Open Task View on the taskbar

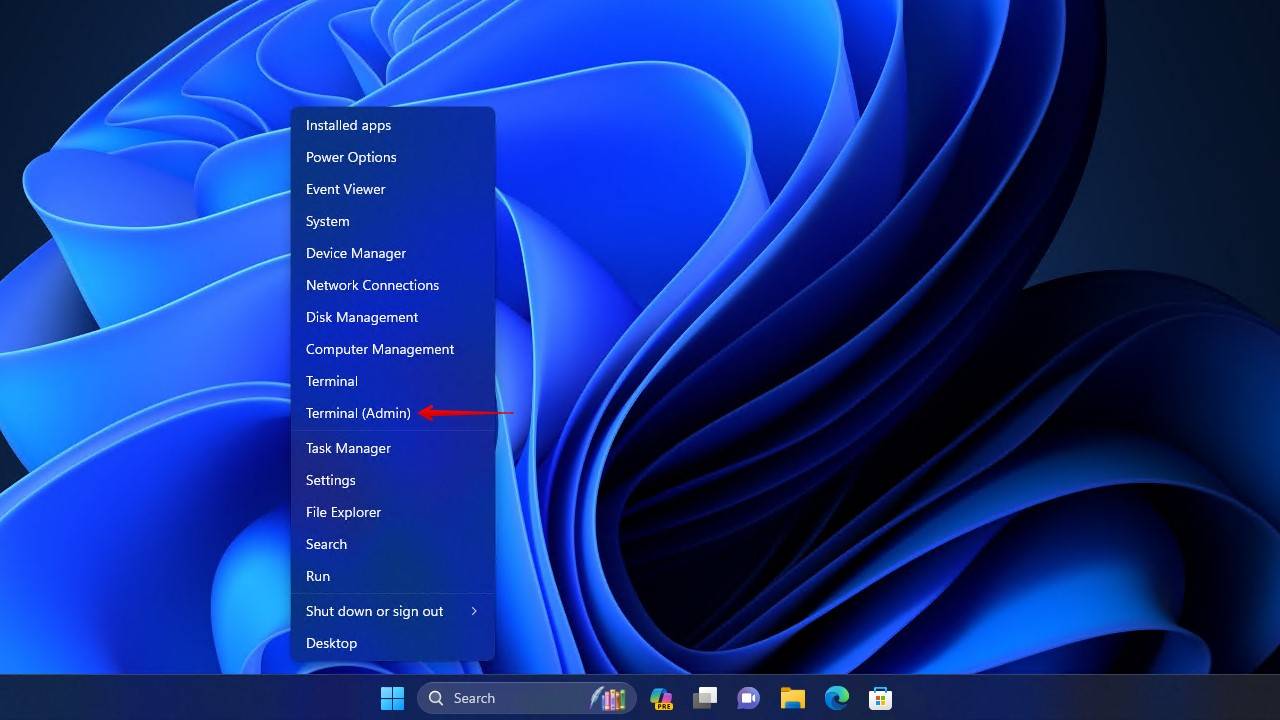(x=706, y=698)
